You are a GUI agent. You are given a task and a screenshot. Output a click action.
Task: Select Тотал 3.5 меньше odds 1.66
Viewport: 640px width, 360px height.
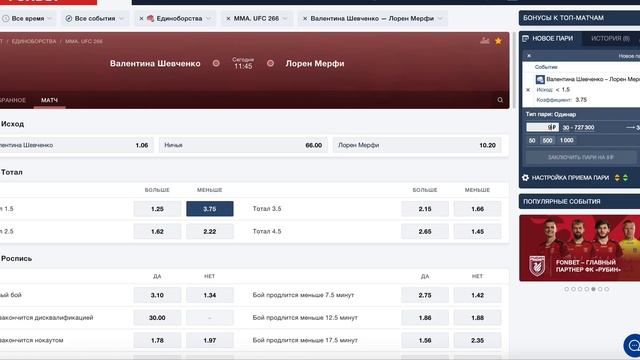477,209
